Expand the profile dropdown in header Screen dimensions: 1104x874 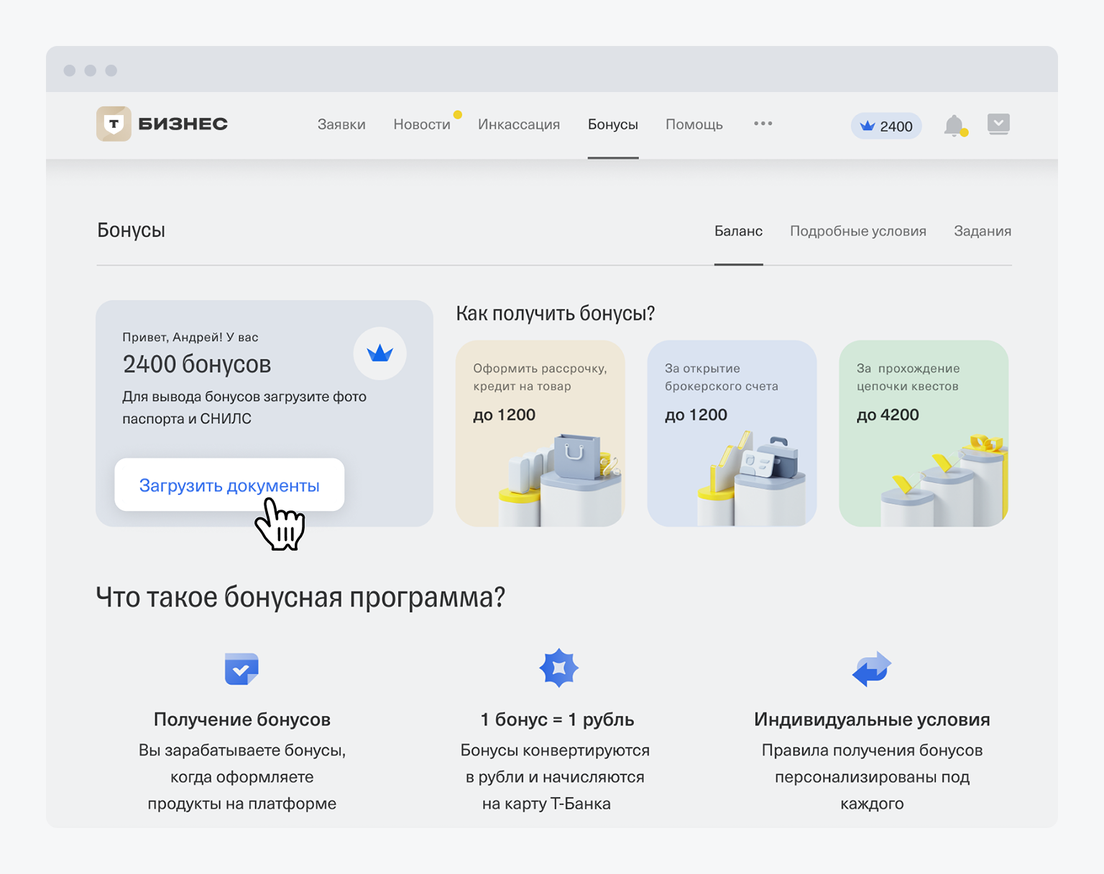coord(998,124)
